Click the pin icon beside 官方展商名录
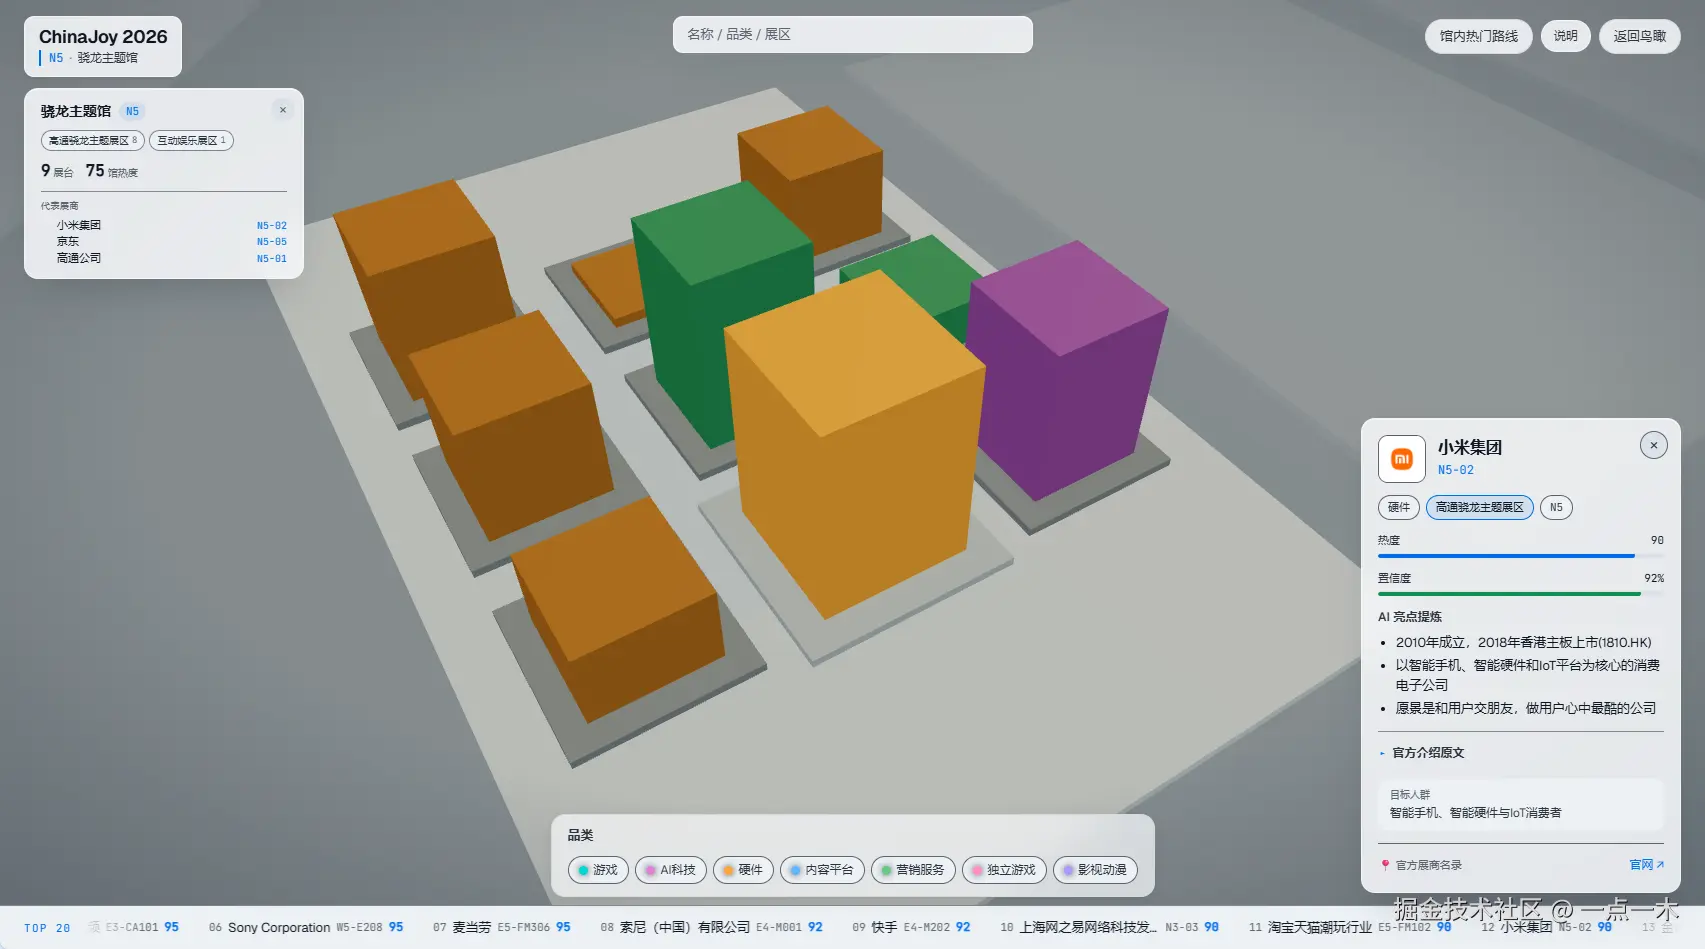Image resolution: width=1705 pixels, height=949 pixels. click(1385, 865)
